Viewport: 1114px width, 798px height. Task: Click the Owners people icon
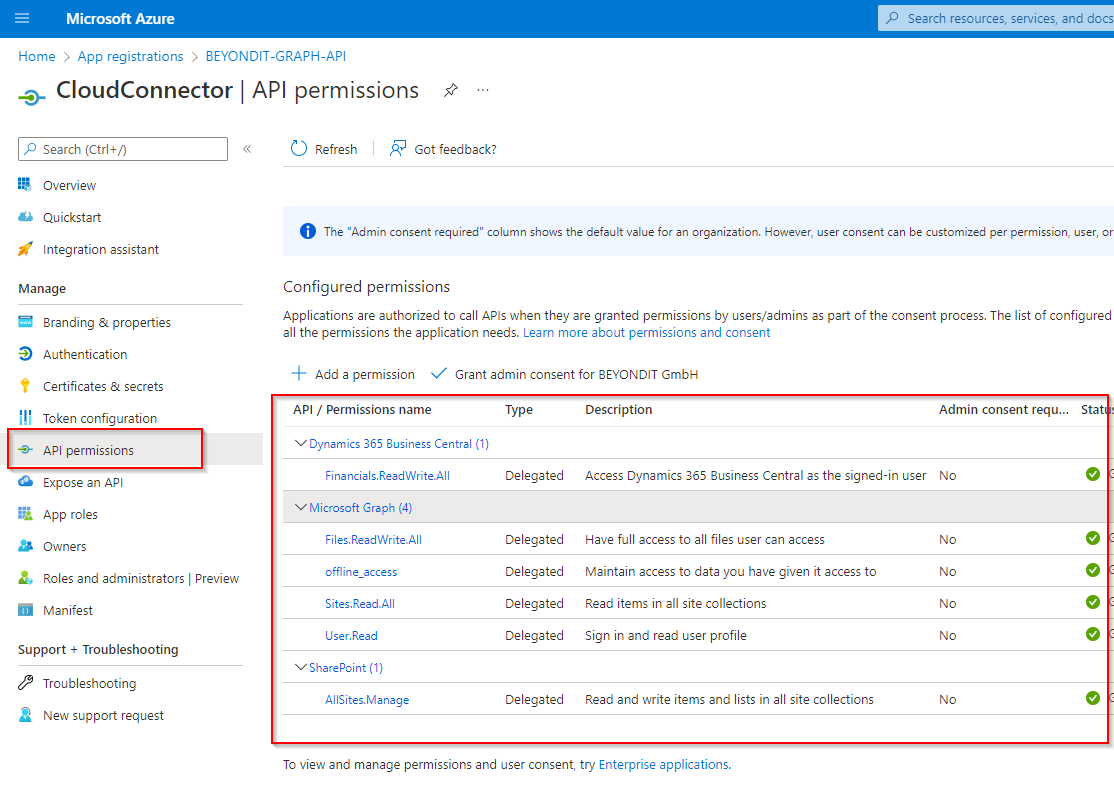25,546
